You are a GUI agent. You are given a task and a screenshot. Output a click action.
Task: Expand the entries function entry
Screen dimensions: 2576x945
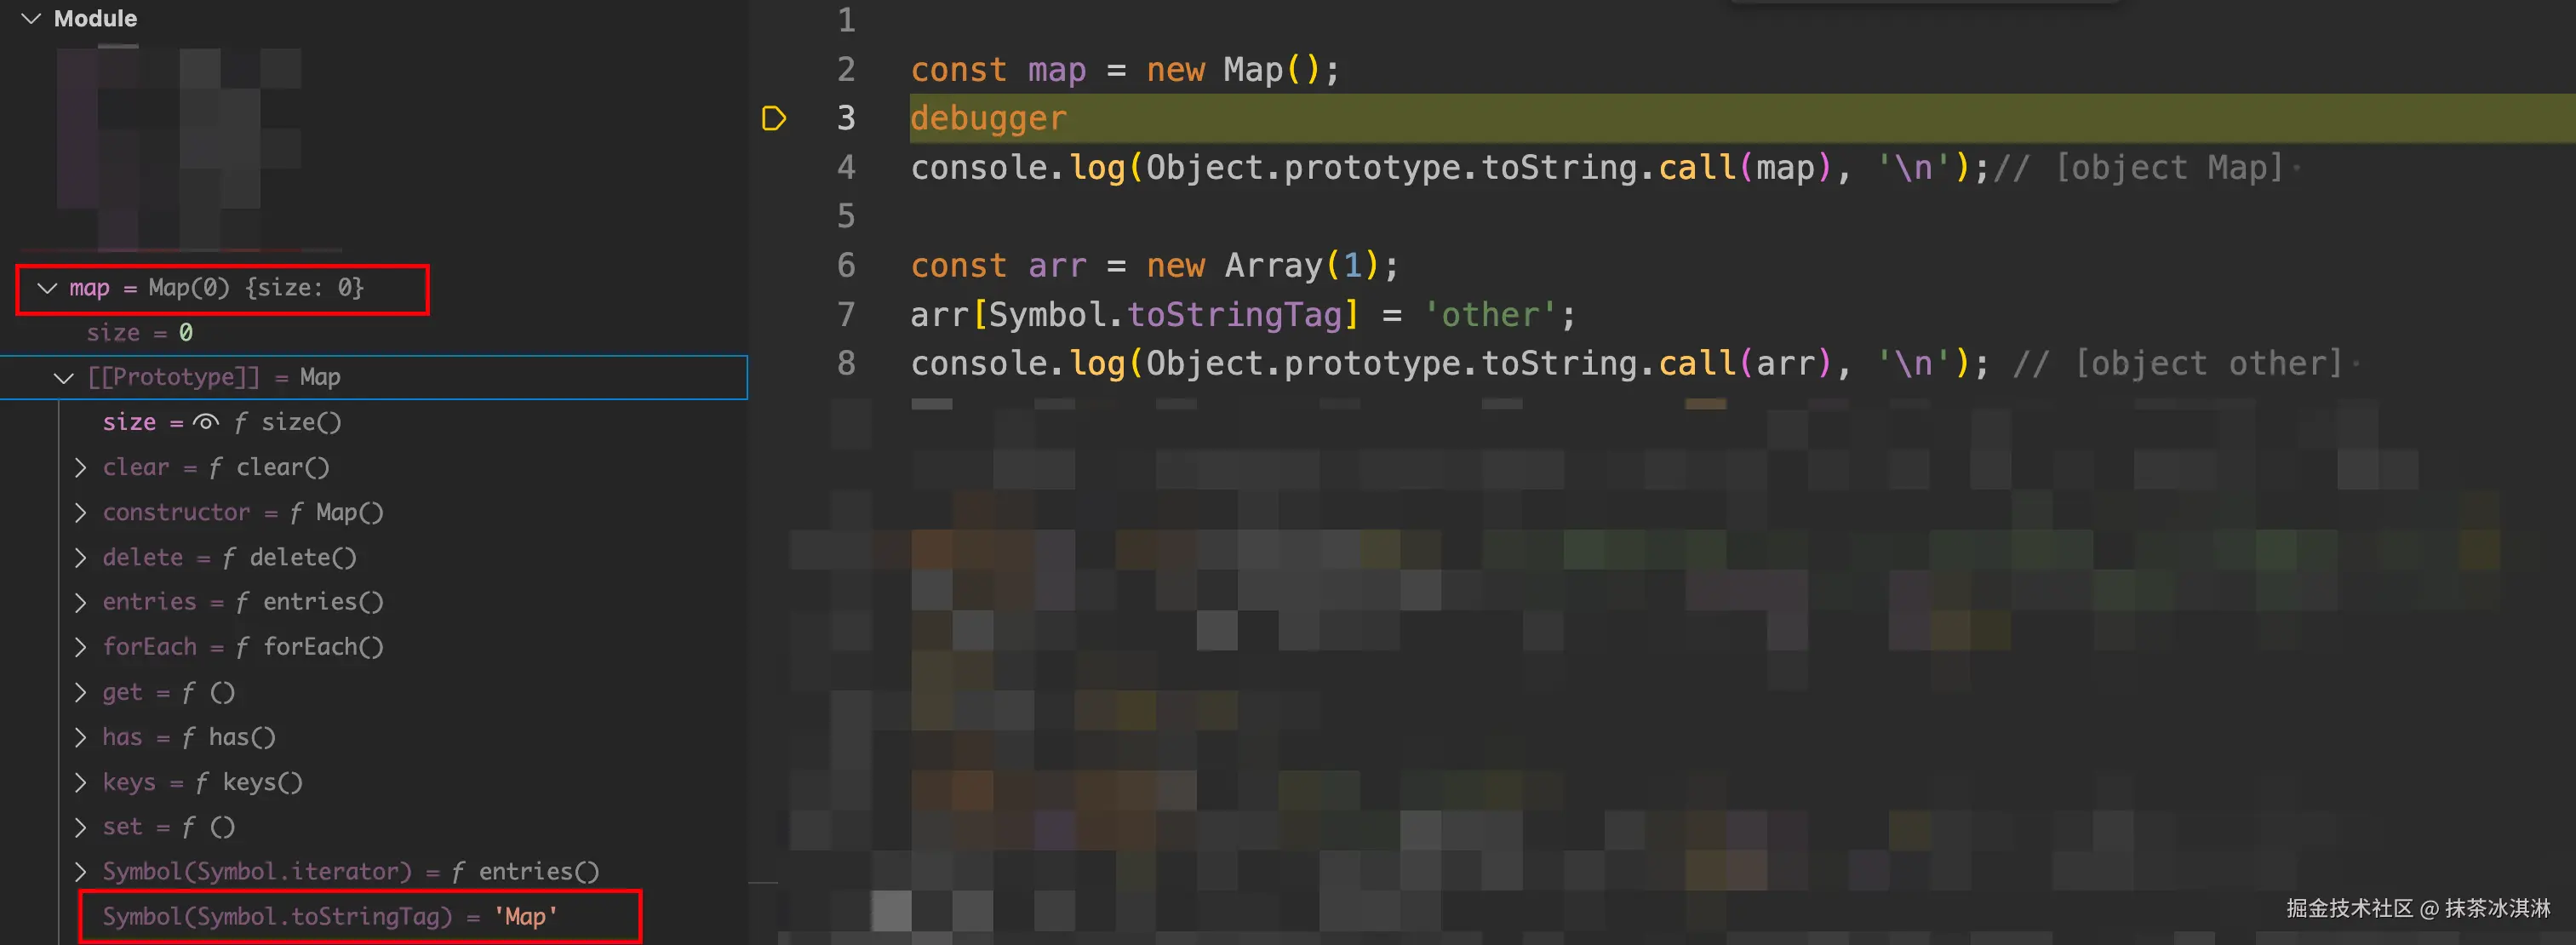tap(81, 601)
